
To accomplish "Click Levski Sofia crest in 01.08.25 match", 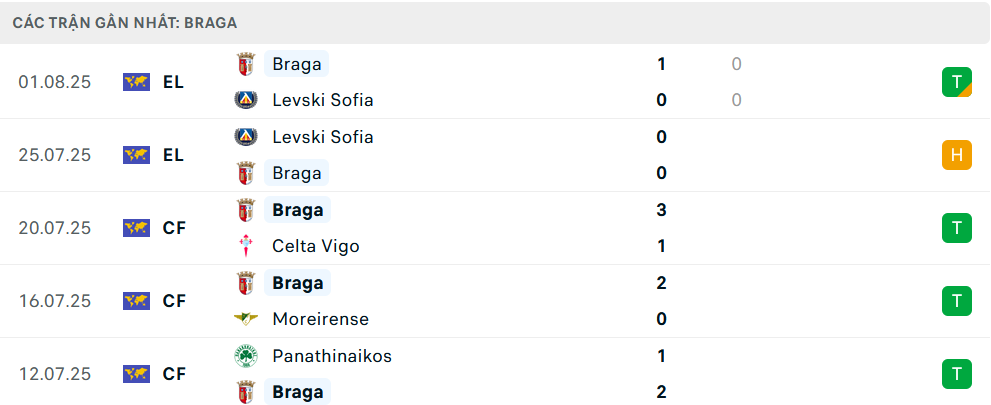I will tap(245, 100).
